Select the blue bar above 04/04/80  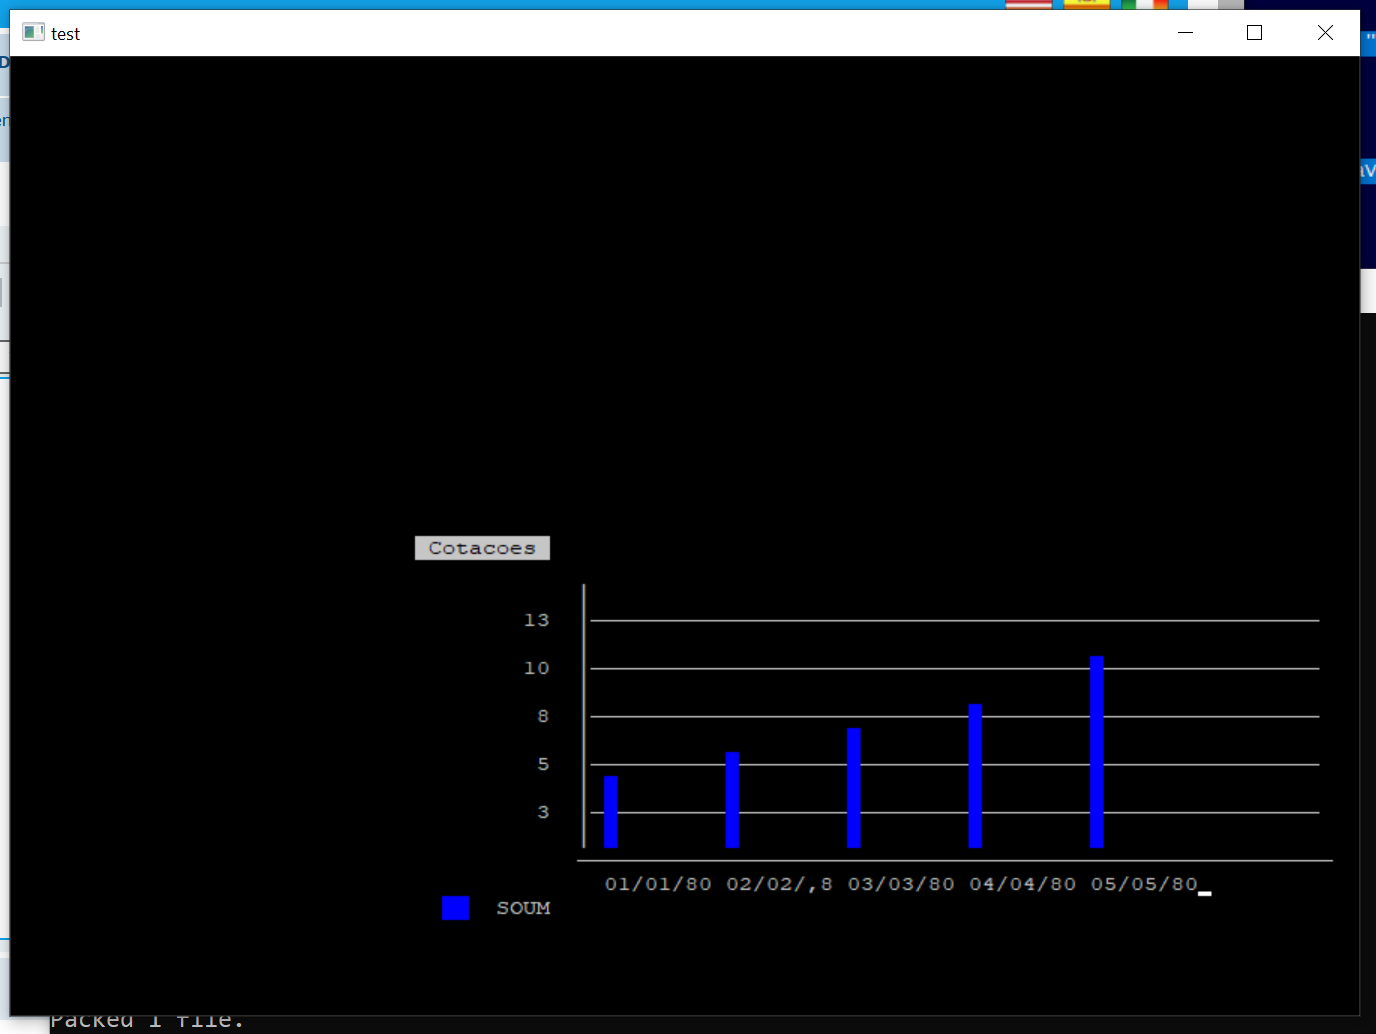(975, 776)
